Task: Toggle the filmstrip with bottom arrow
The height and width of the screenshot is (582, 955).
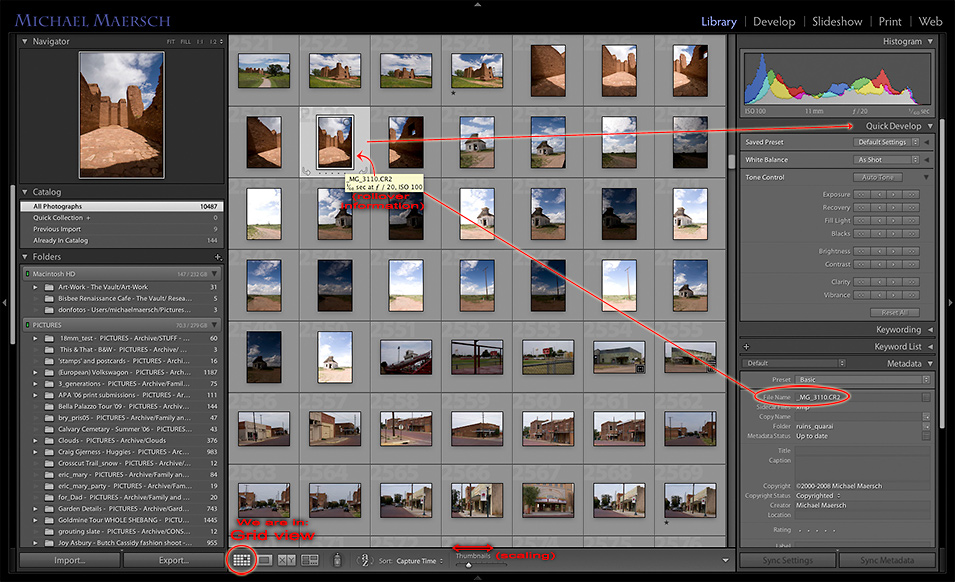Action: 477,578
